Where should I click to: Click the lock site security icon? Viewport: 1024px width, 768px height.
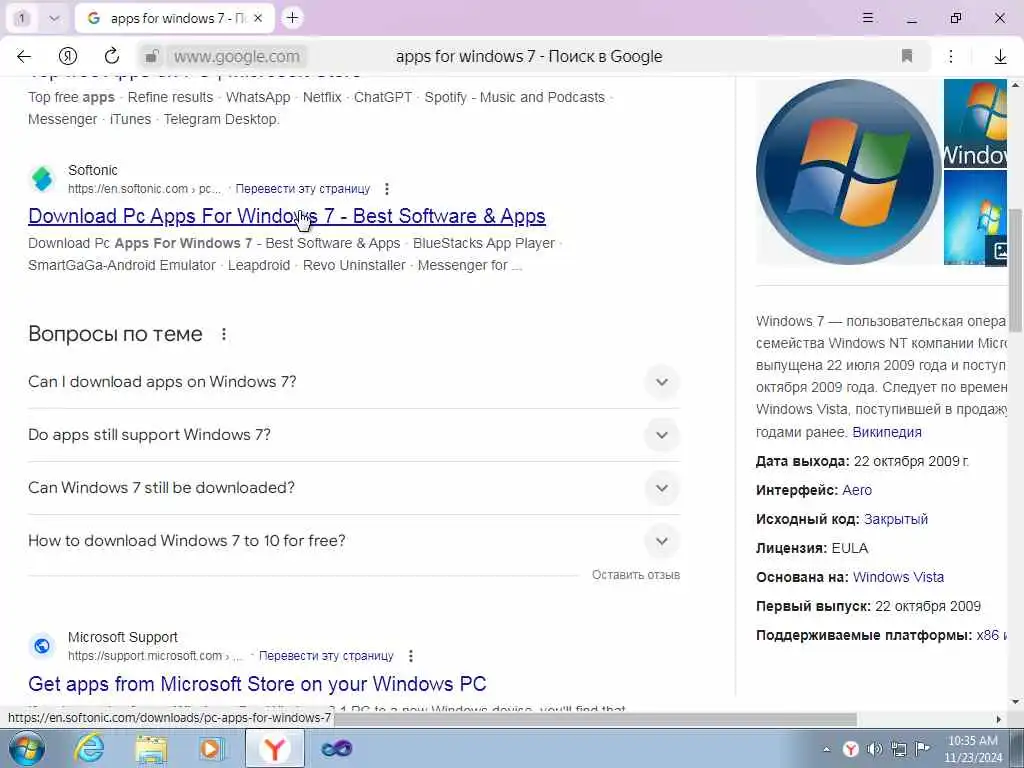[x=152, y=56]
